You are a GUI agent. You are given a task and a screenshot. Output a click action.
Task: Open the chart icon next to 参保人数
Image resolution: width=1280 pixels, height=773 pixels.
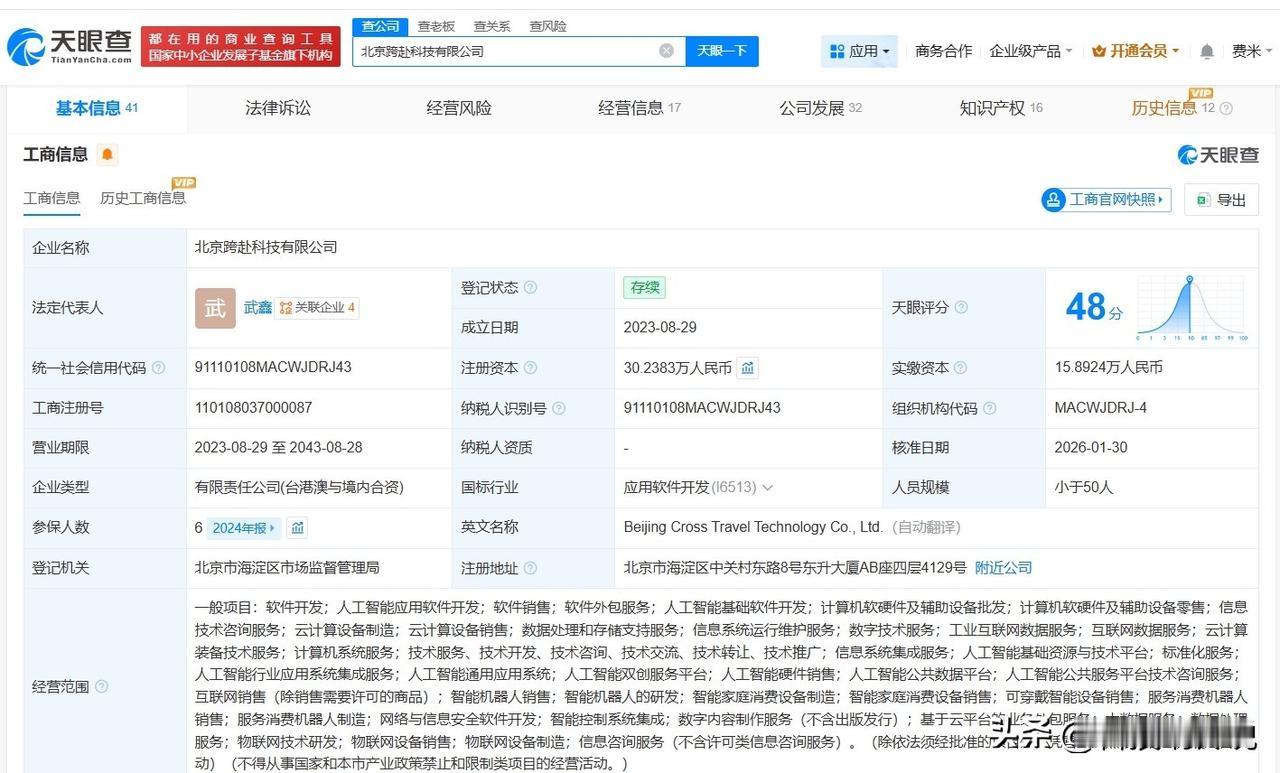[297, 528]
